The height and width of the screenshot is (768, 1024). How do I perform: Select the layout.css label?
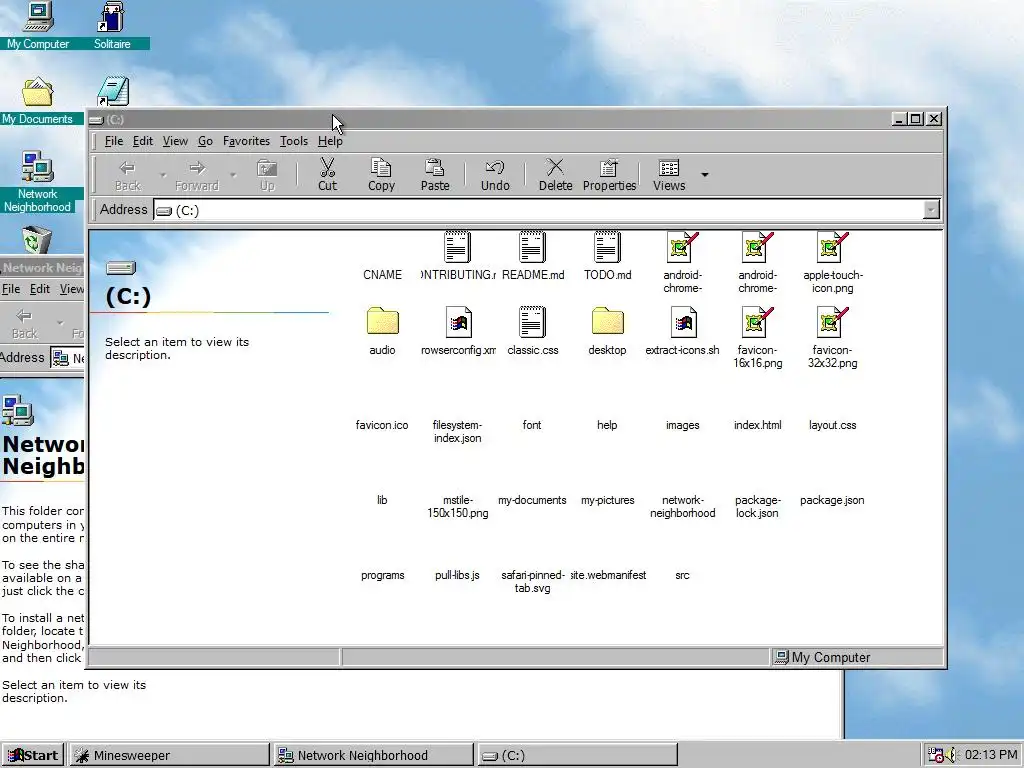pyautogui.click(x=833, y=425)
